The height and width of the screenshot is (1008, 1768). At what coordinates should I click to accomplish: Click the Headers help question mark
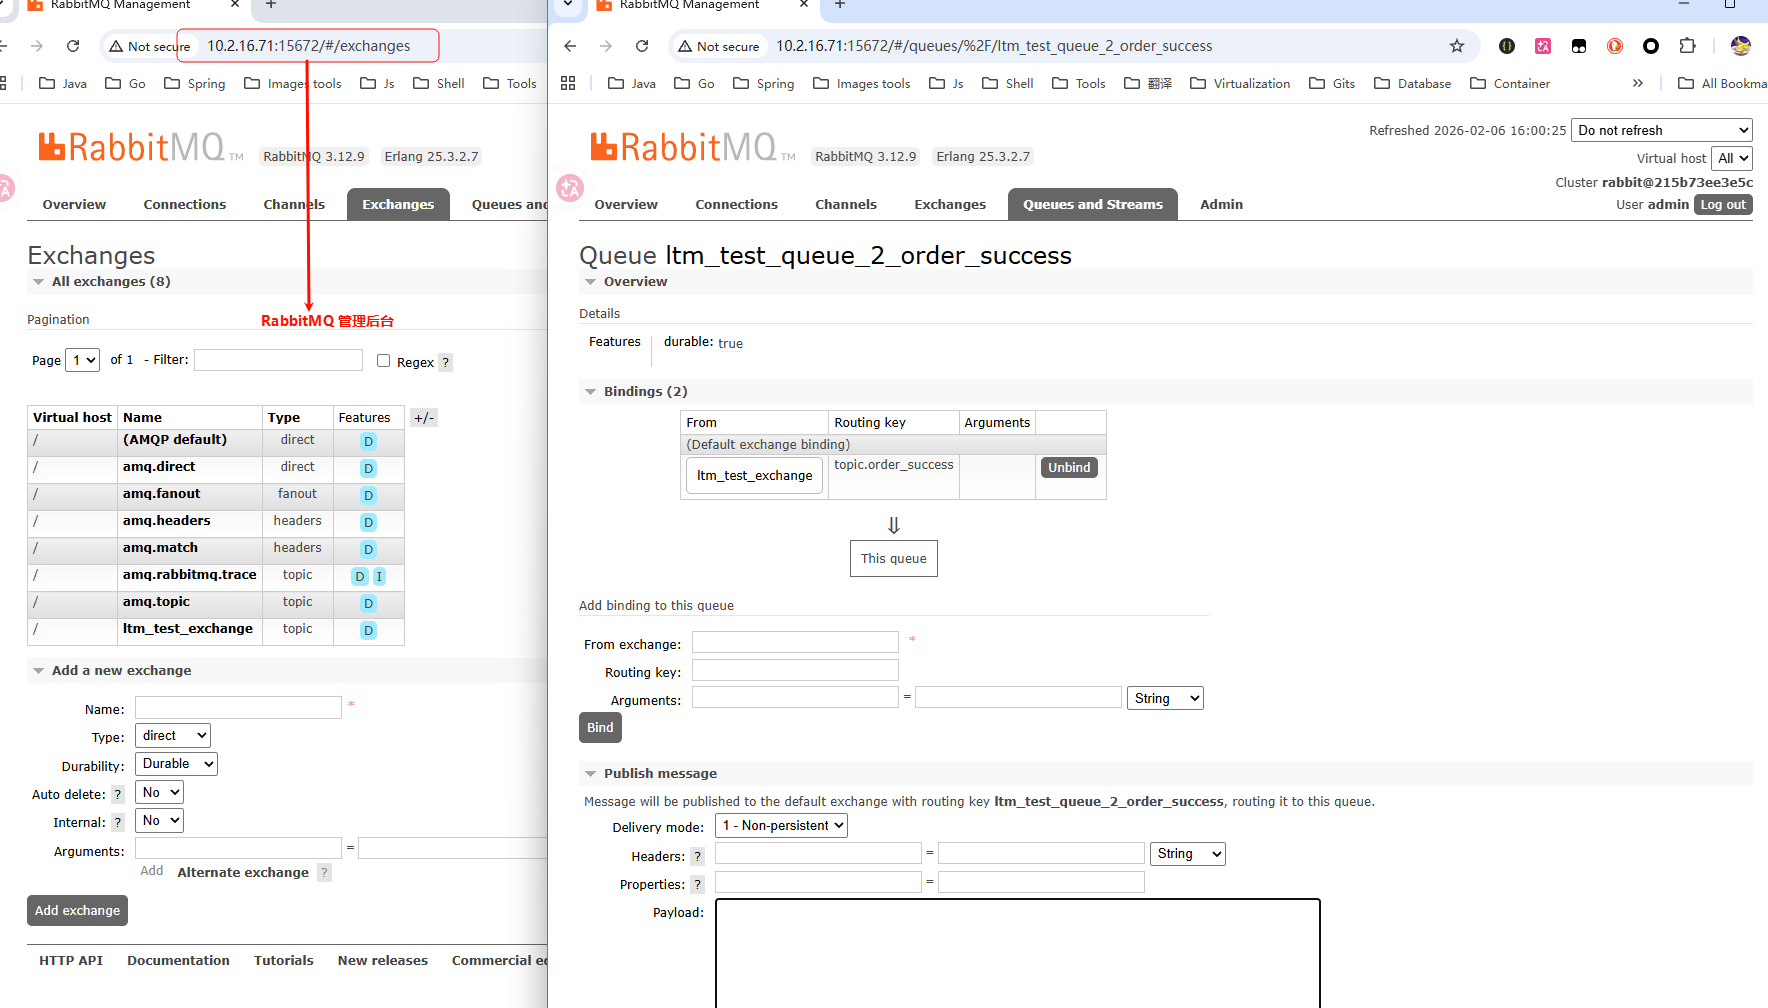coord(698,856)
